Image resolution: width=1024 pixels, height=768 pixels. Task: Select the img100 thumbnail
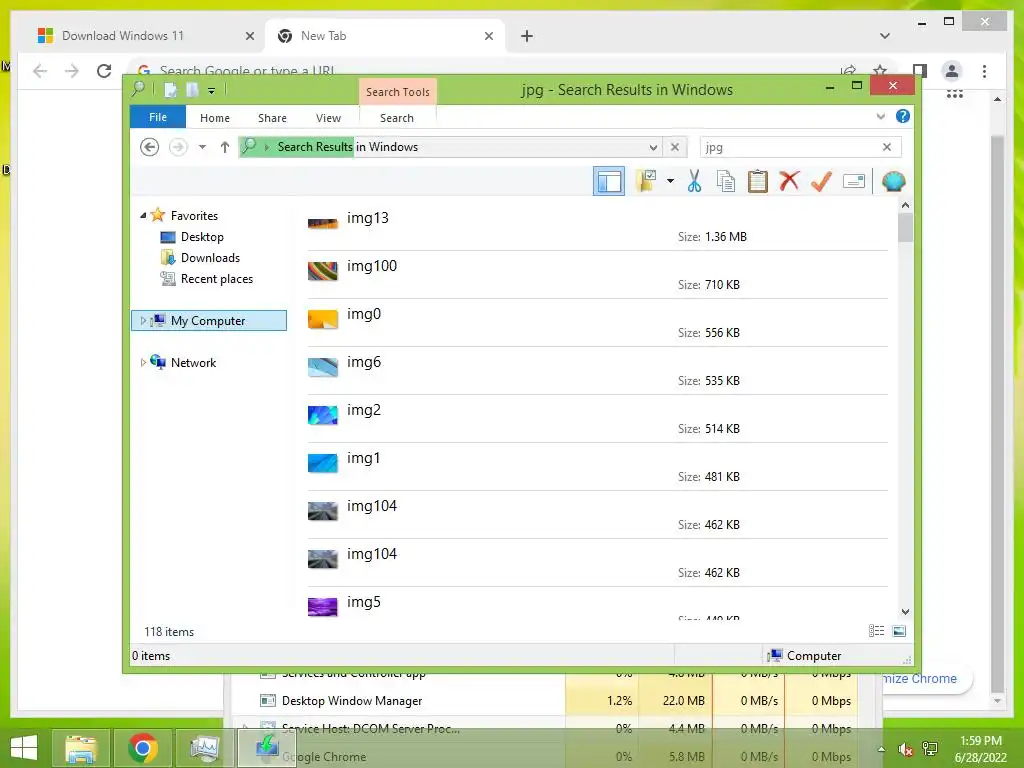click(x=323, y=270)
